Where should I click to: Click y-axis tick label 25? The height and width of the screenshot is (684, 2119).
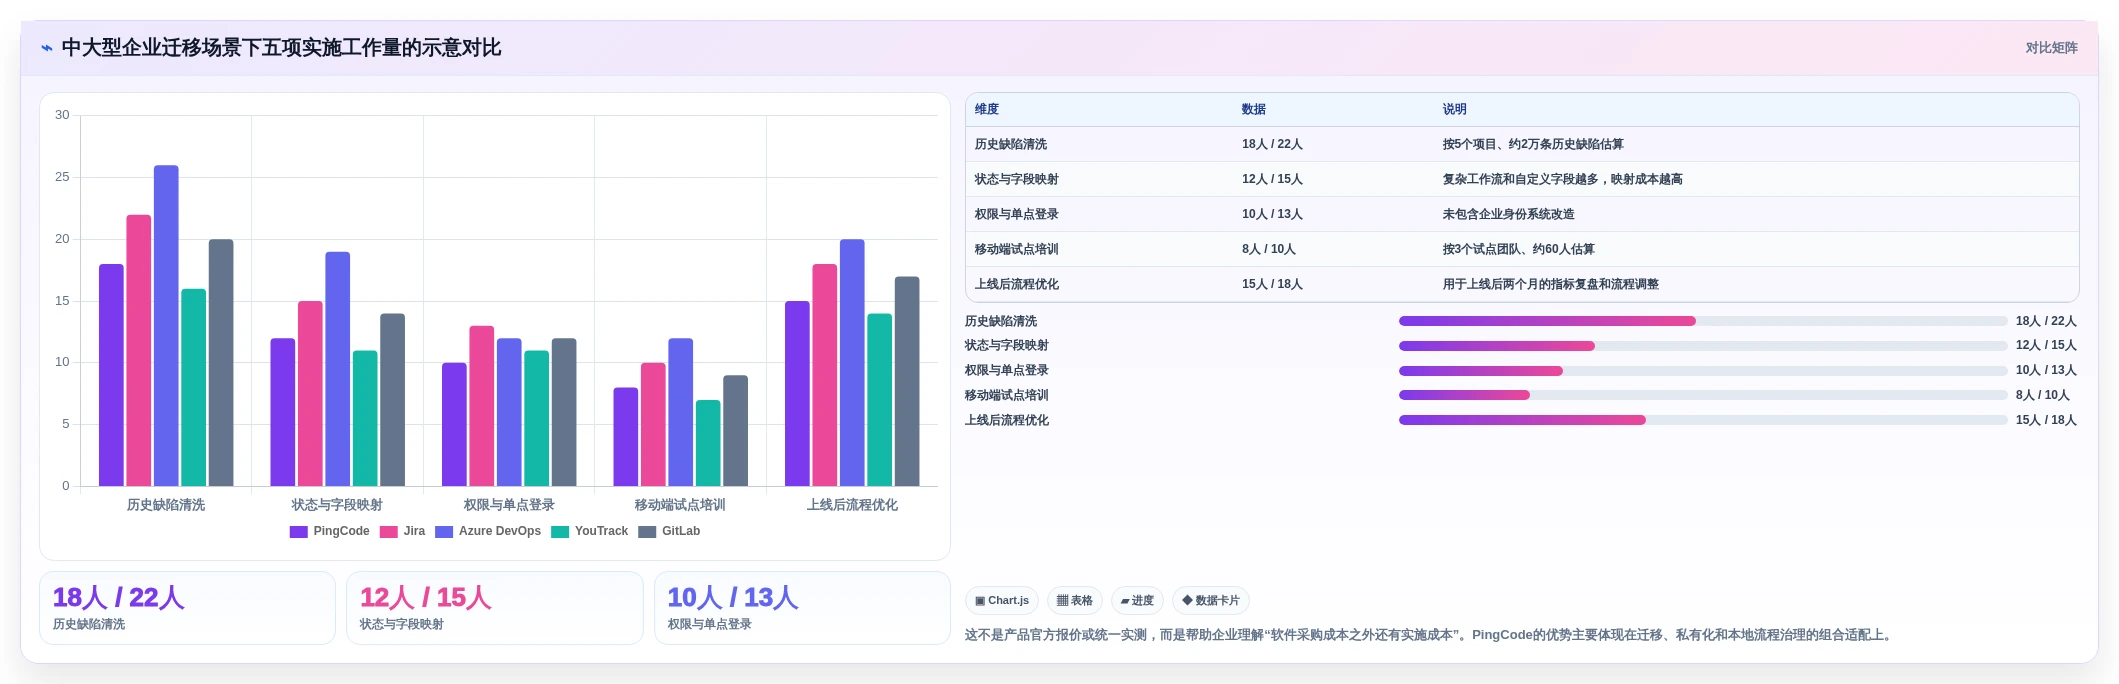[x=62, y=177]
